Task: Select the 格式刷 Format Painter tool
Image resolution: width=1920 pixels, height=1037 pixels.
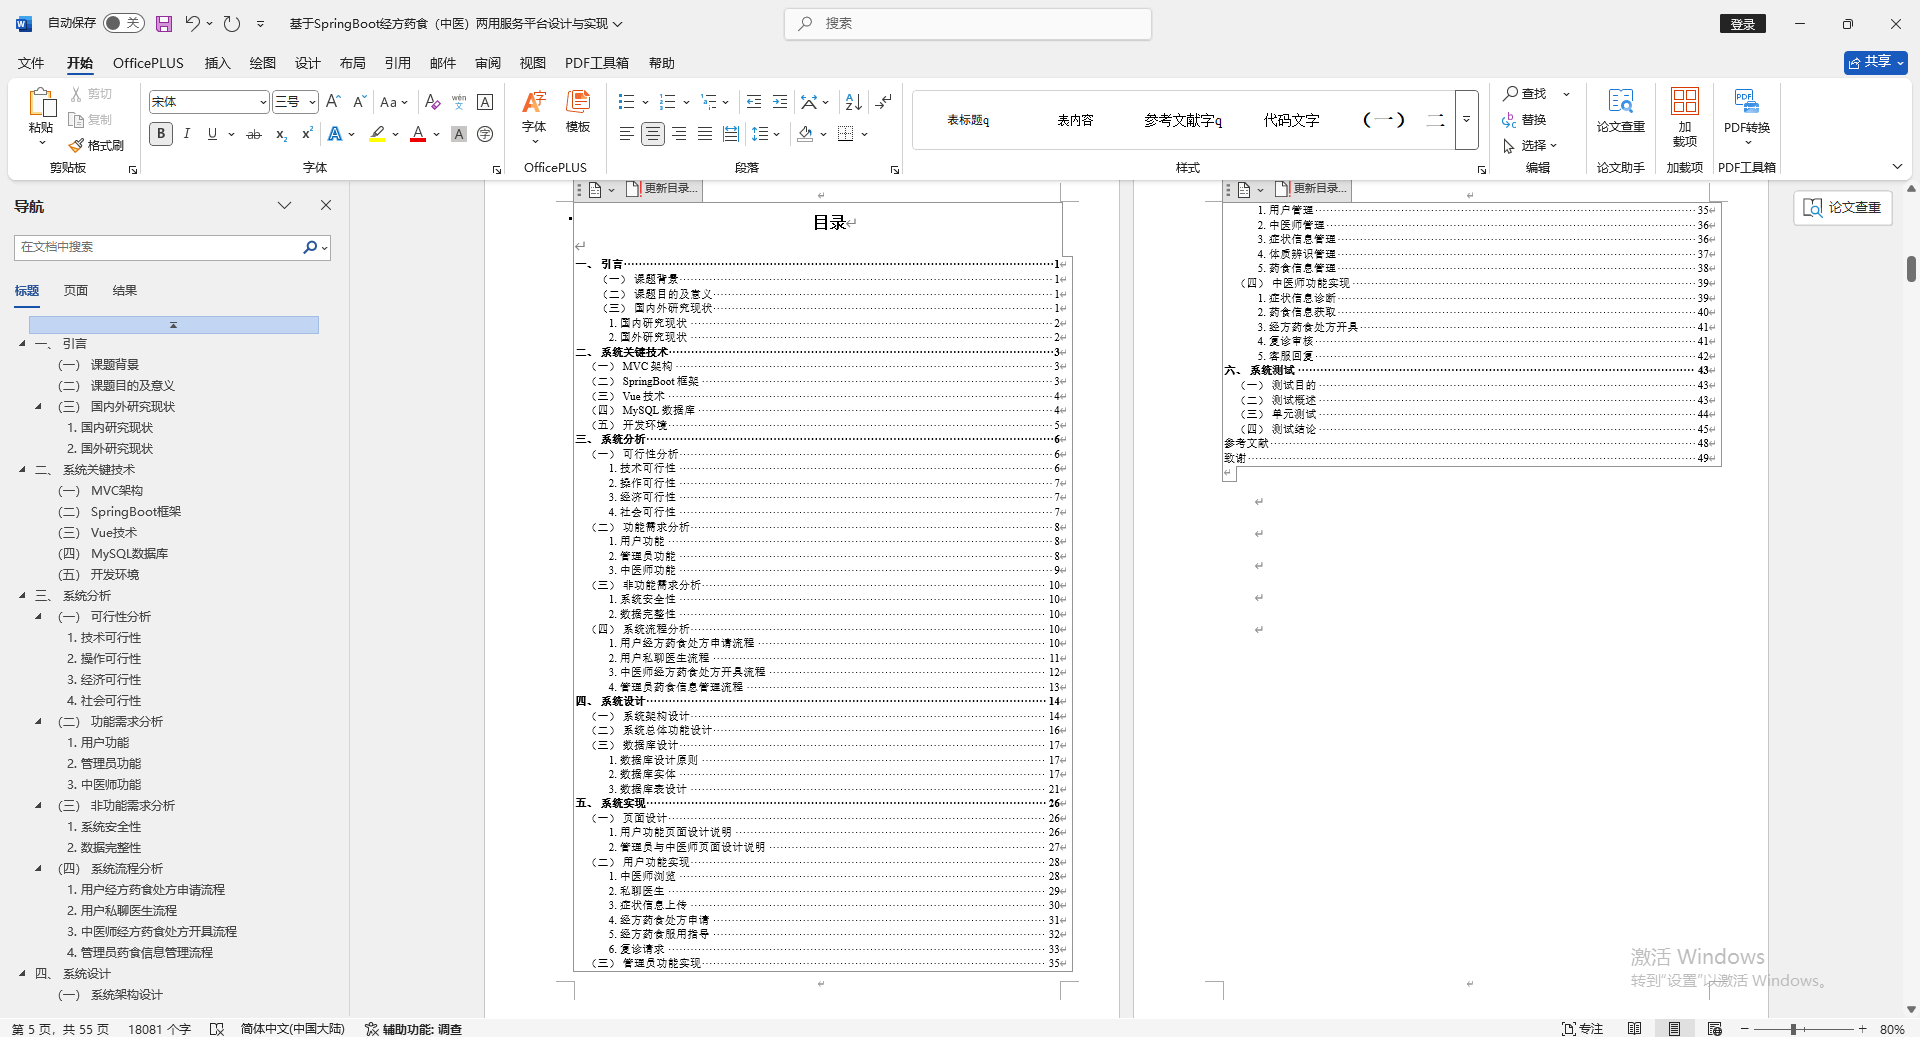Action: click(x=96, y=144)
